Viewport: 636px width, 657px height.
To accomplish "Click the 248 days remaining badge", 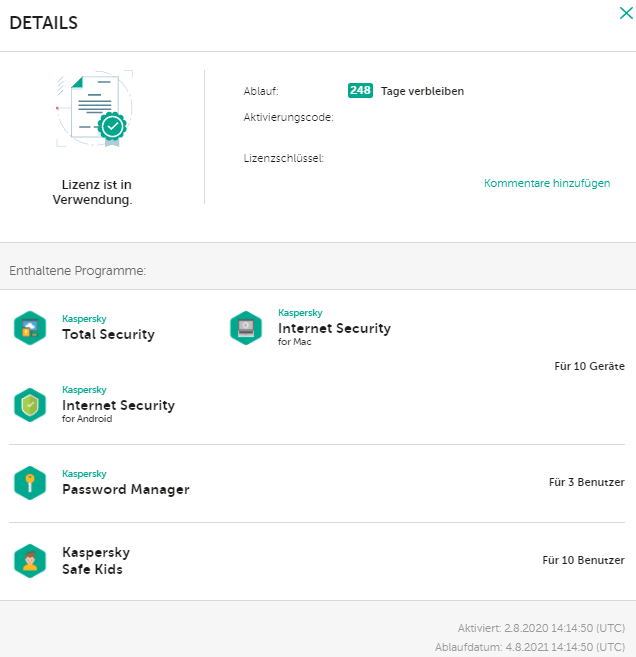I will click(360, 91).
